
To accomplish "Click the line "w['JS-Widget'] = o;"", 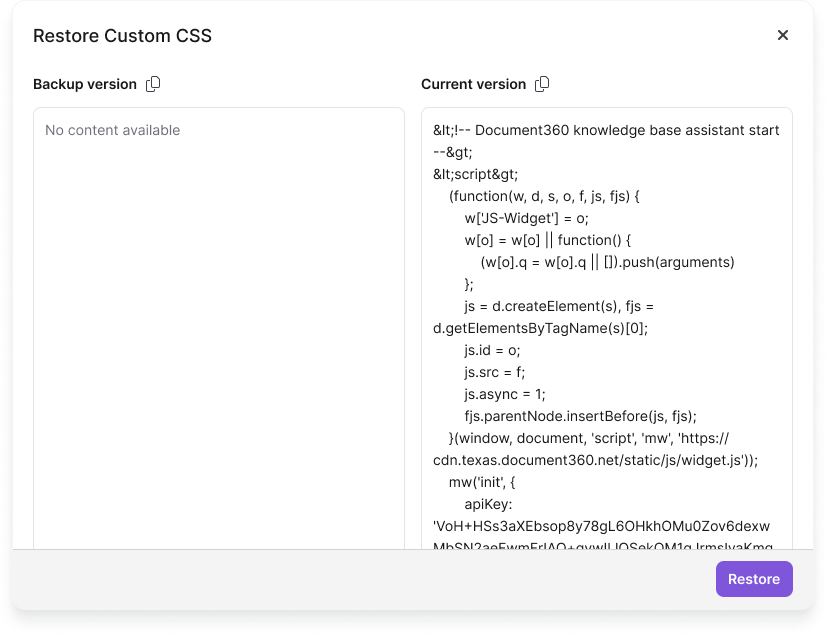I will [x=526, y=219].
